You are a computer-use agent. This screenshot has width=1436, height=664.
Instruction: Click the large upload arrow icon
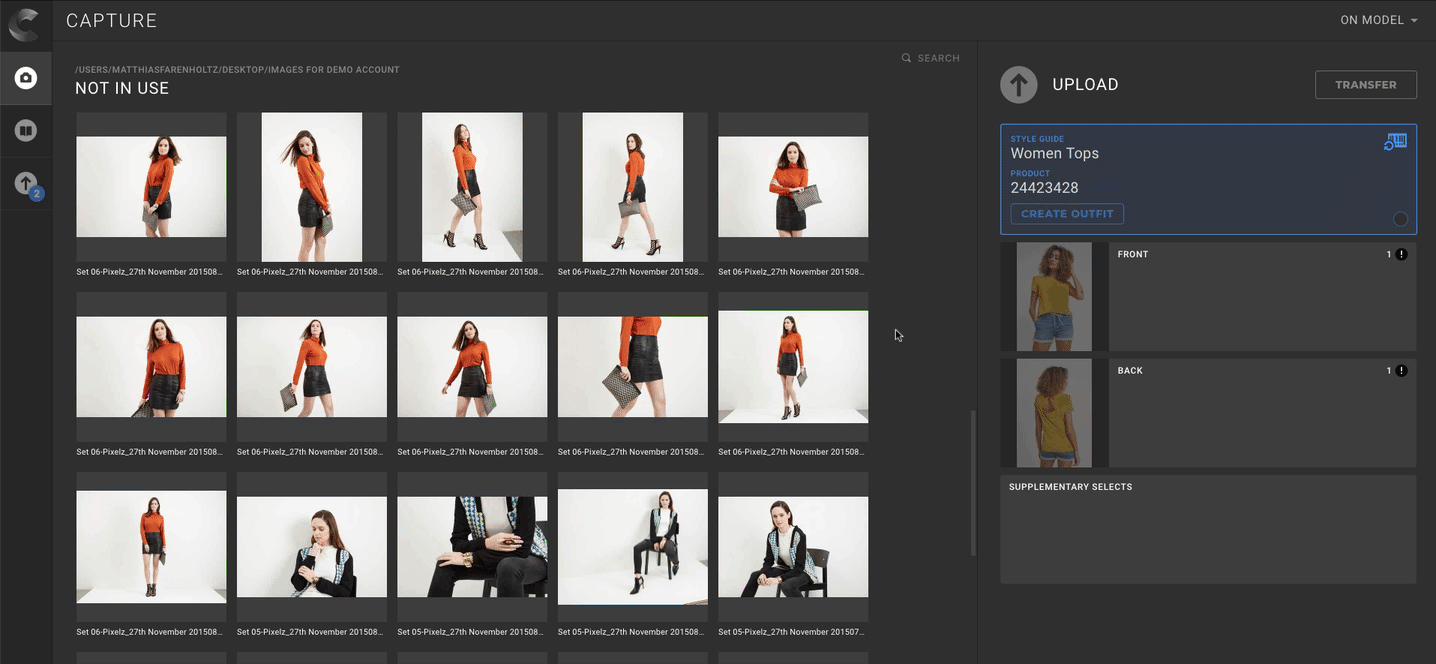tap(1019, 85)
